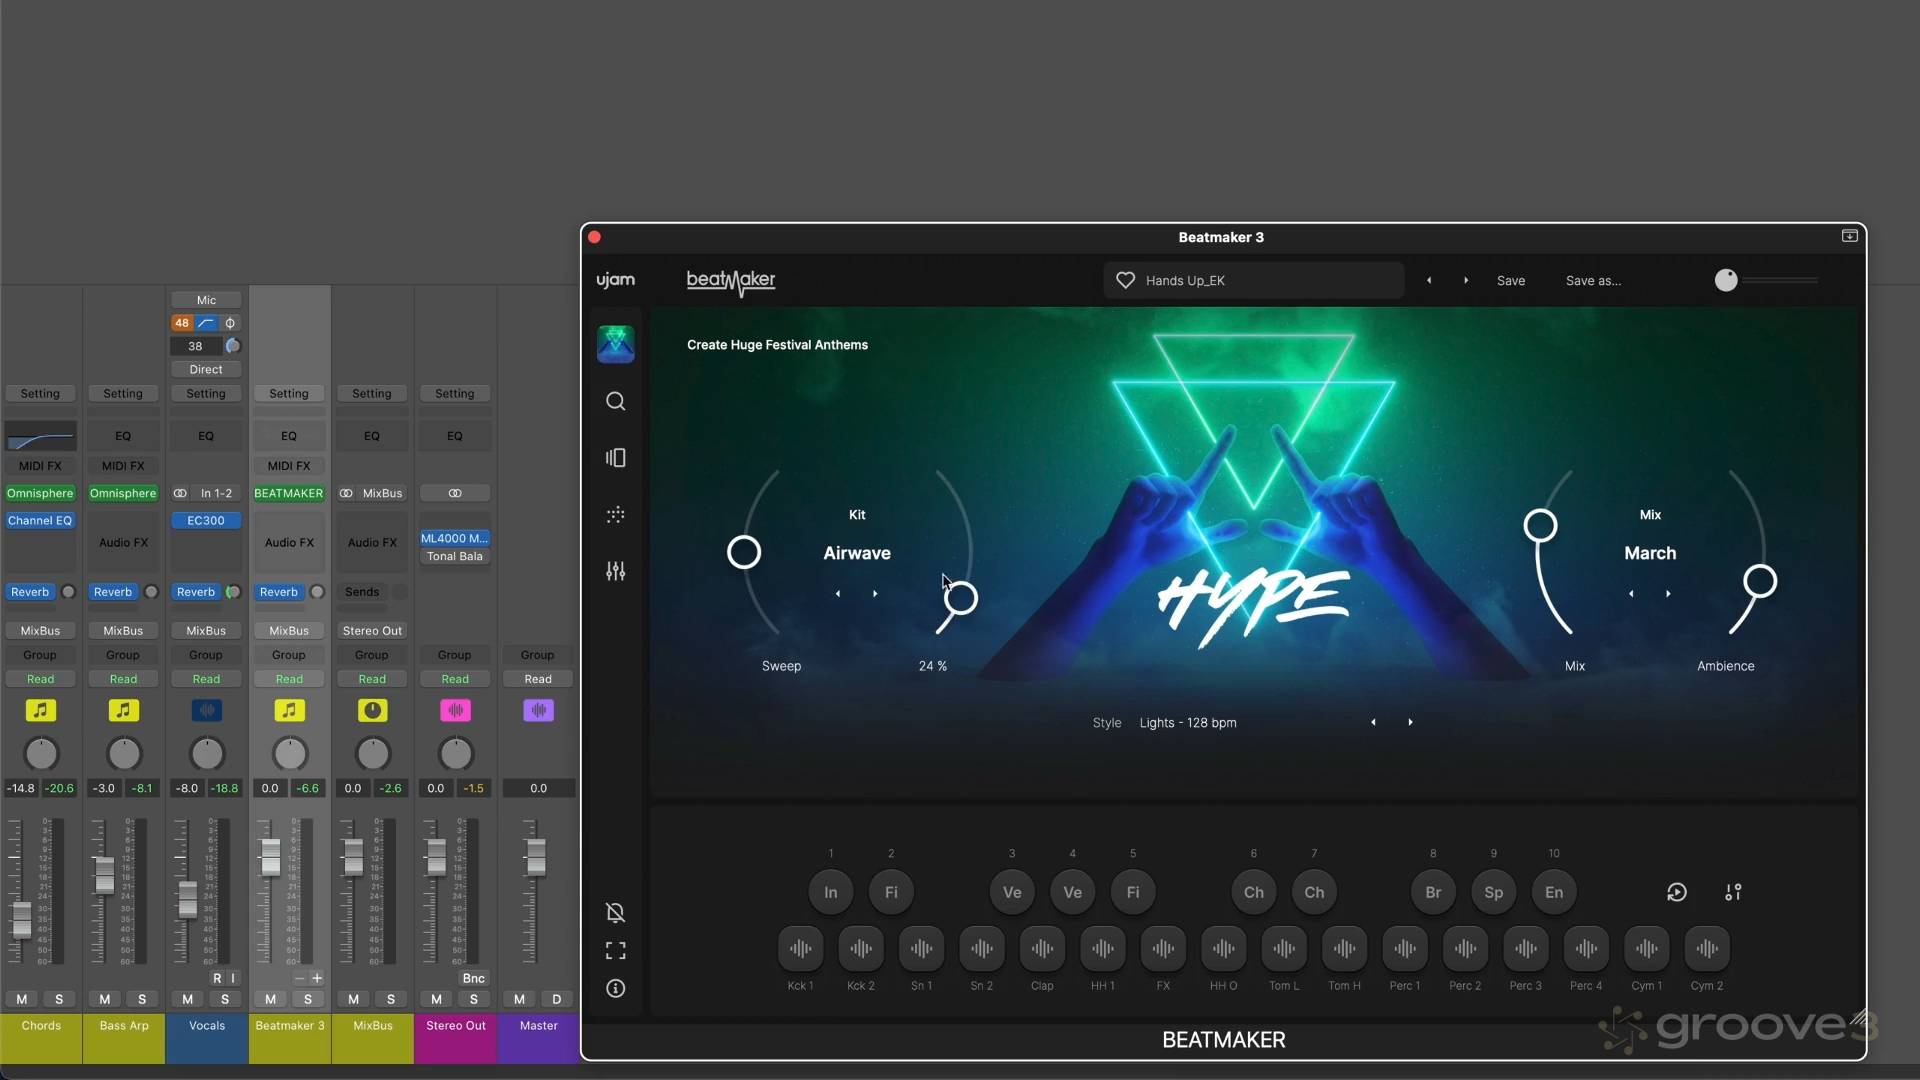Open Channel EQ plugin on Chords

tap(40, 520)
